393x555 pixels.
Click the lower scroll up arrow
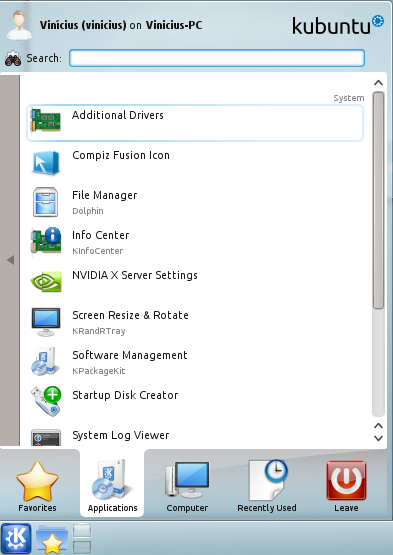378,425
